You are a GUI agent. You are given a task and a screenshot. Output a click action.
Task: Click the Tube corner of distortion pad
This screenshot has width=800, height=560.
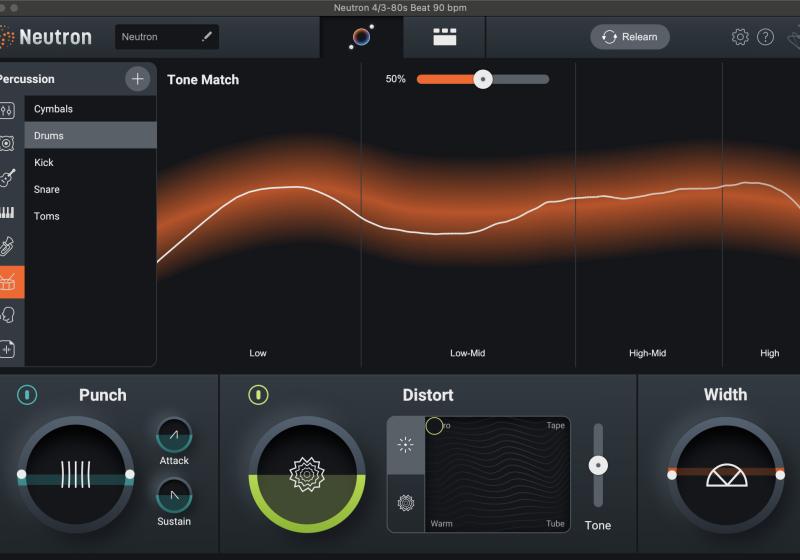point(555,523)
